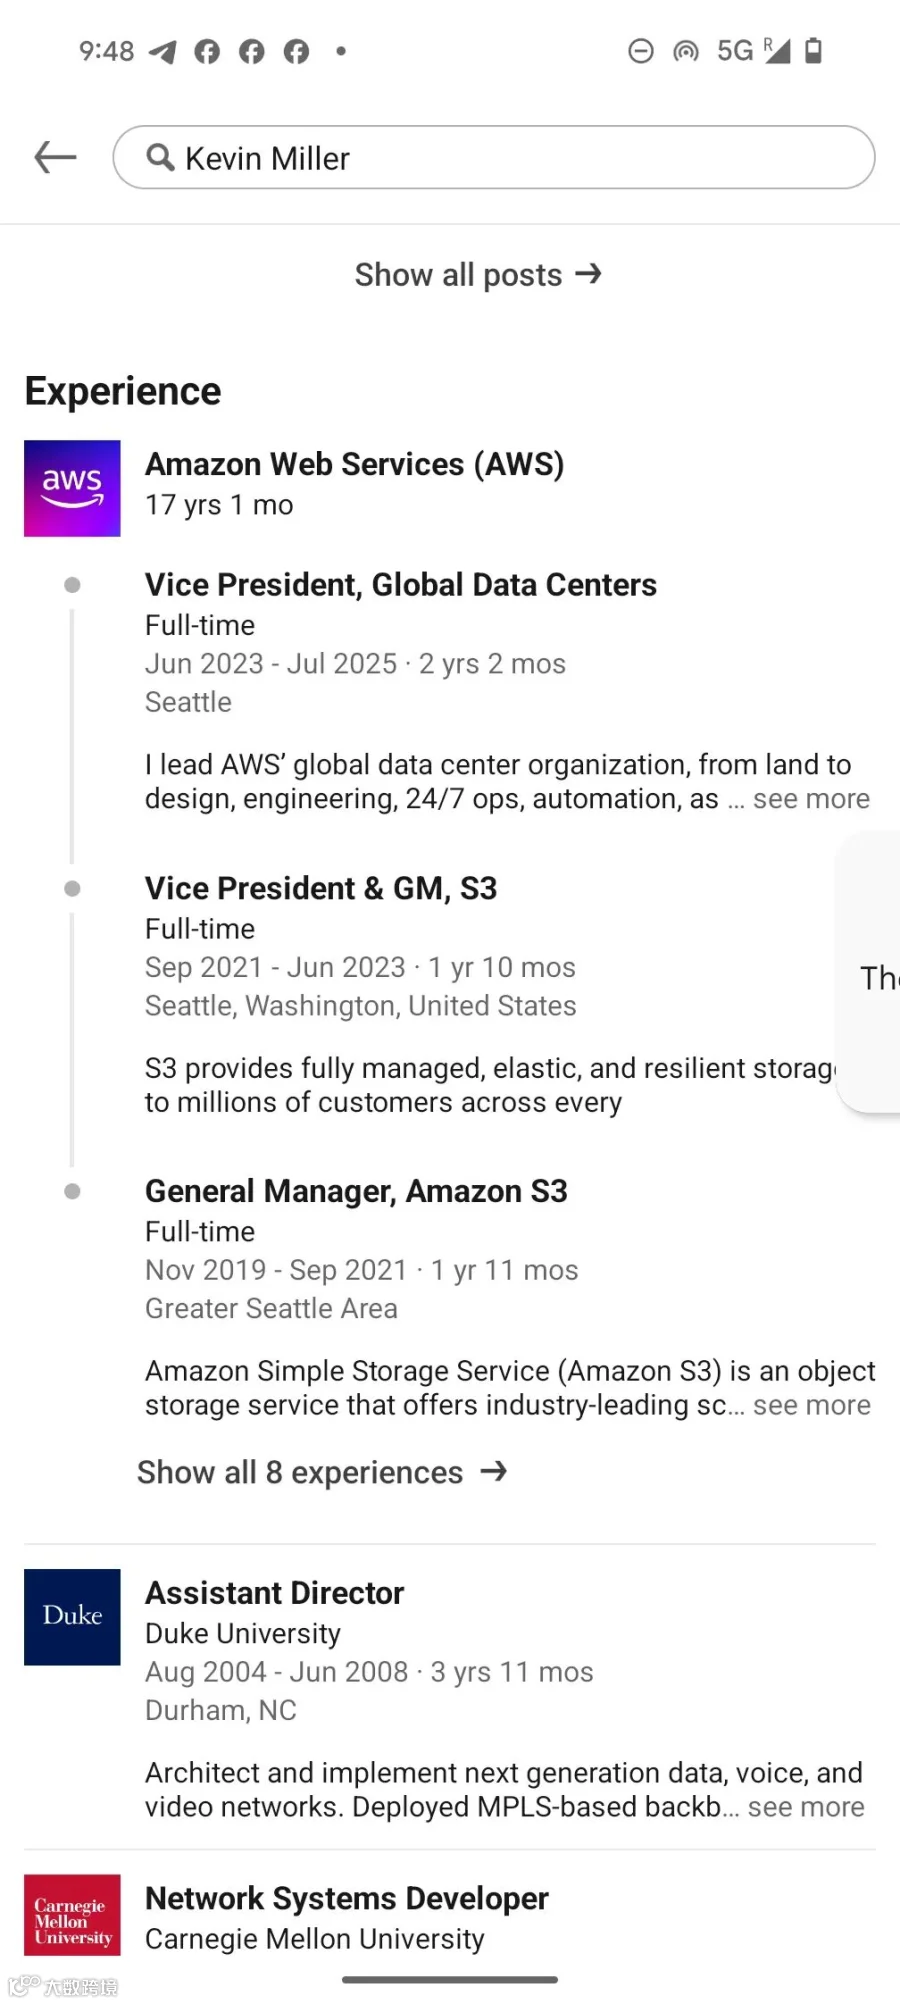Tap the hotspot status icon
Viewport: 900px width, 2004px height.
pos(685,50)
